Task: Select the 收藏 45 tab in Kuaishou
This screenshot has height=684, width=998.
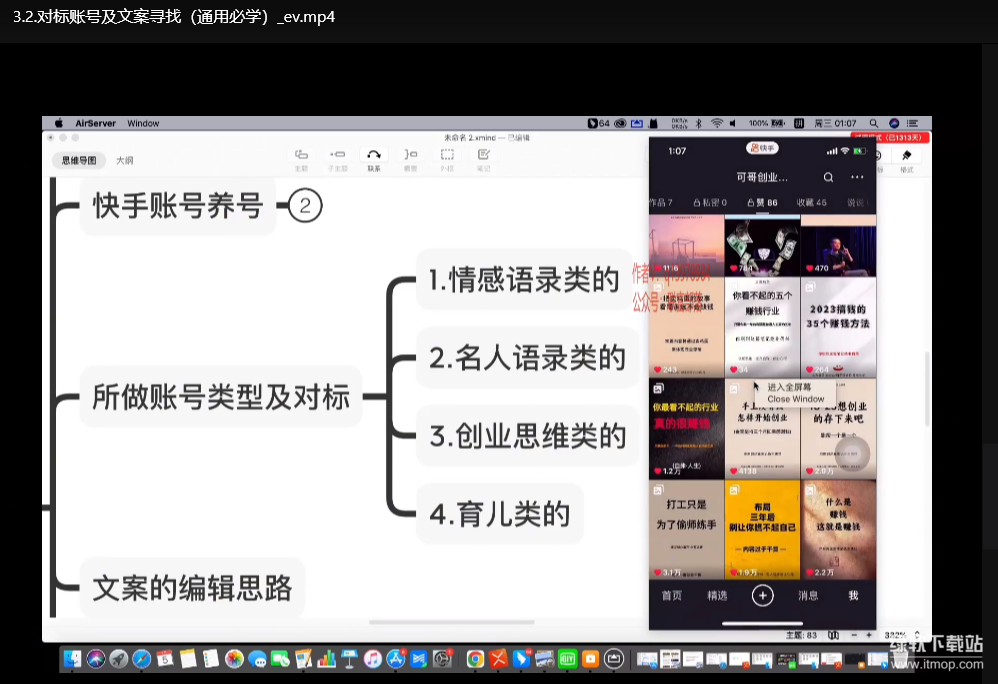Action: point(811,202)
